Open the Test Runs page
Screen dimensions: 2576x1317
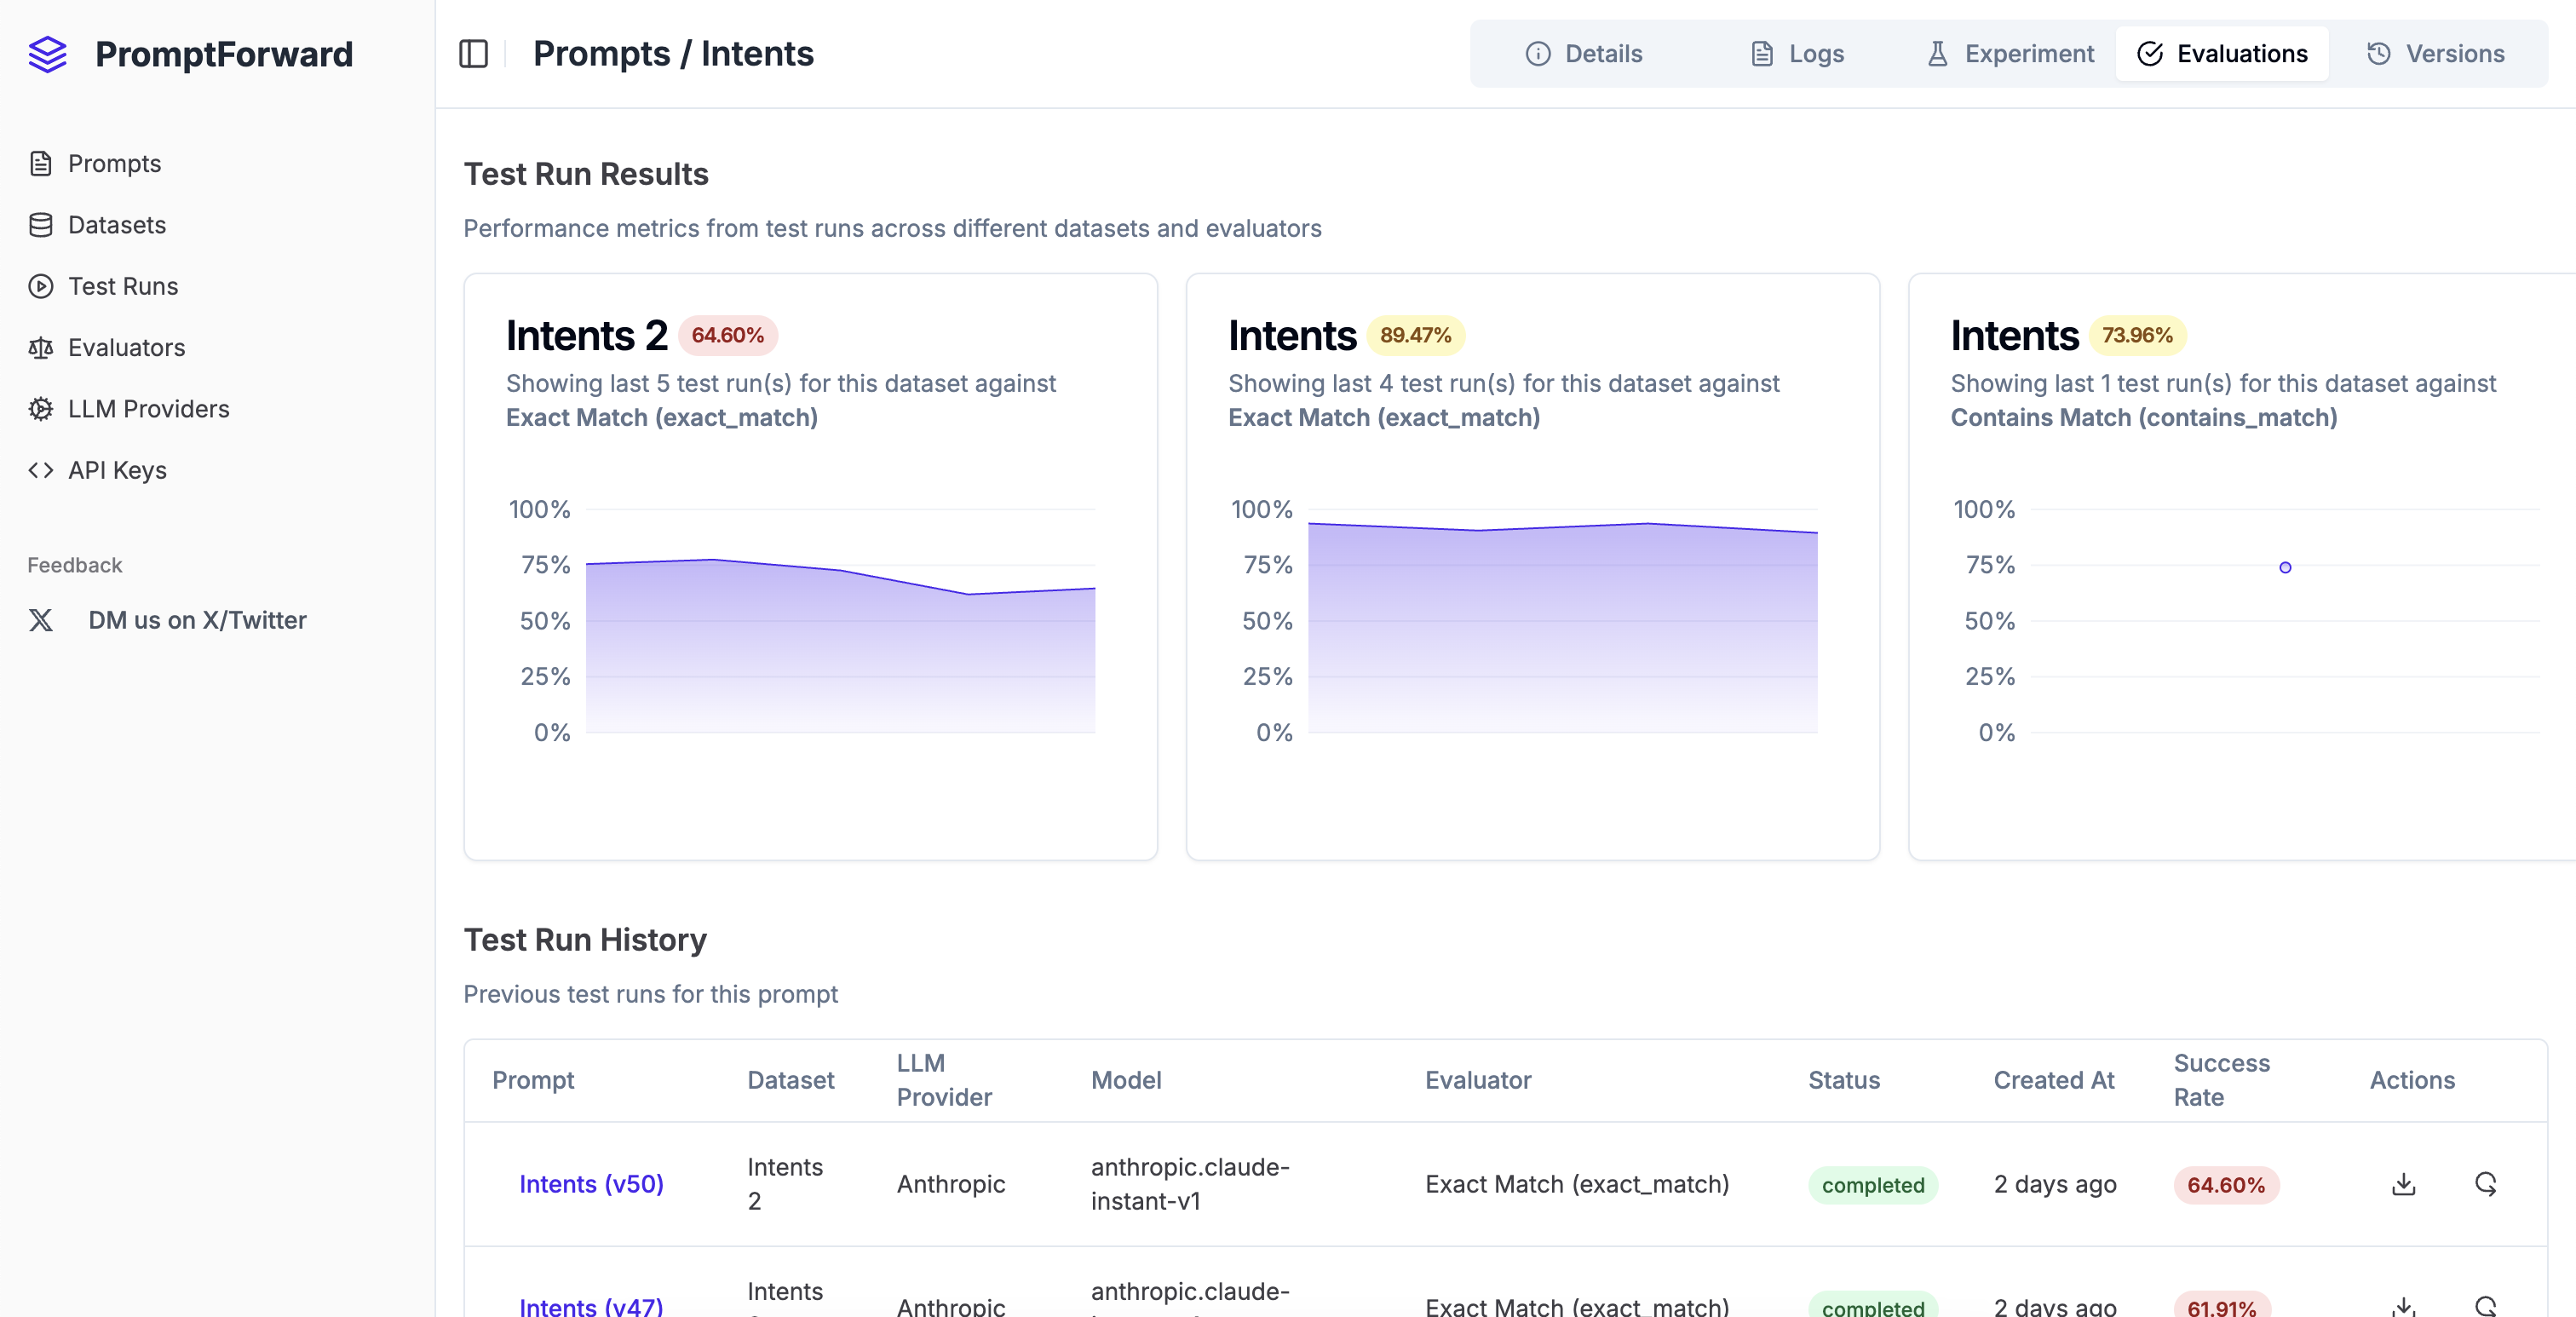(x=122, y=286)
